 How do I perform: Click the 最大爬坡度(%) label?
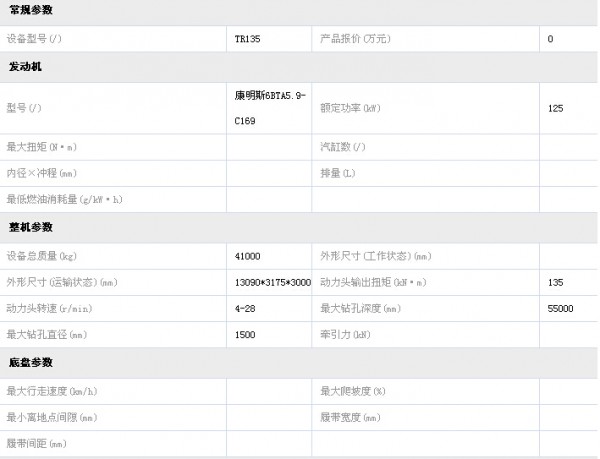[x=353, y=390]
